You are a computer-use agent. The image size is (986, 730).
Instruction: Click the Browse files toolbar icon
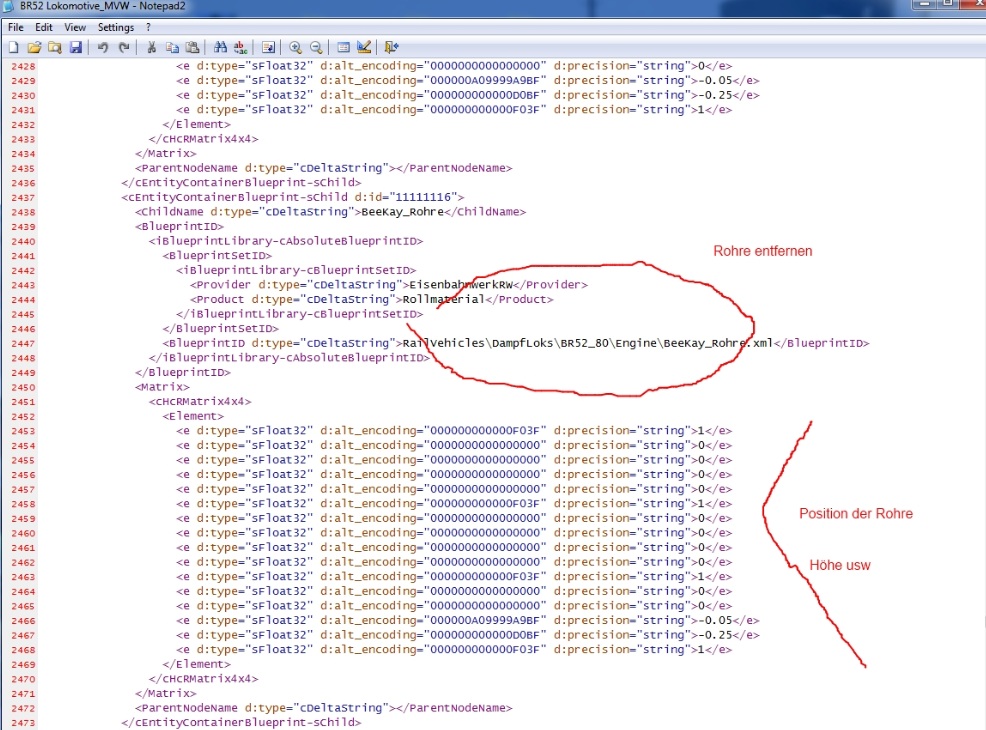coord(54,47)
